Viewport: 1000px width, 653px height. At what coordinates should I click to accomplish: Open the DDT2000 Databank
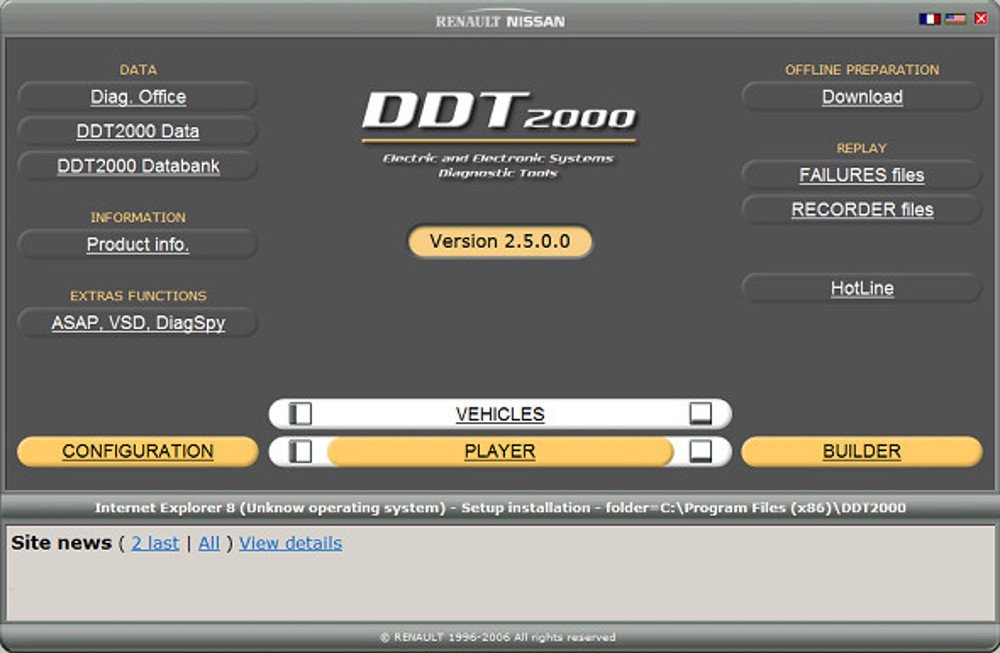coord(138,166)
